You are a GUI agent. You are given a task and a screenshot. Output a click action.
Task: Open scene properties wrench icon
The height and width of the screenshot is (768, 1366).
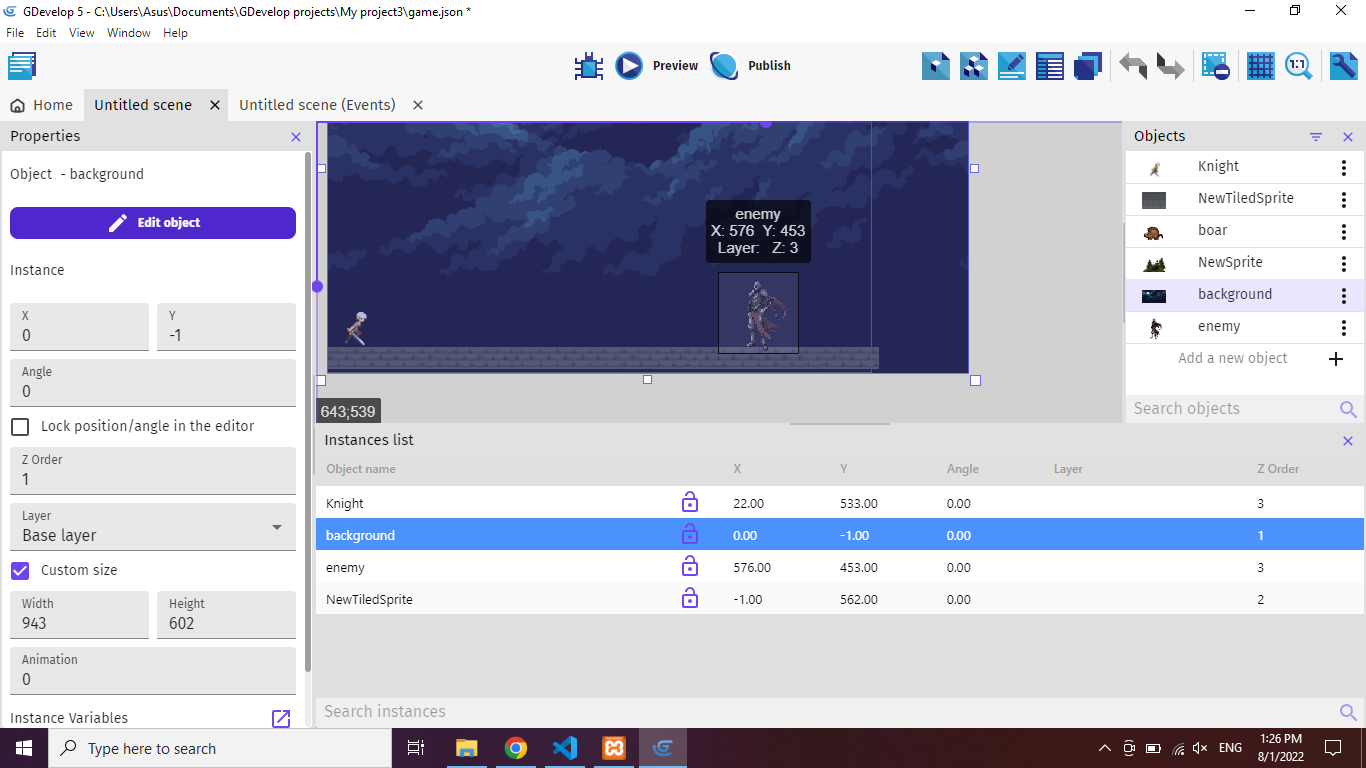click(x=1344, y=66)
